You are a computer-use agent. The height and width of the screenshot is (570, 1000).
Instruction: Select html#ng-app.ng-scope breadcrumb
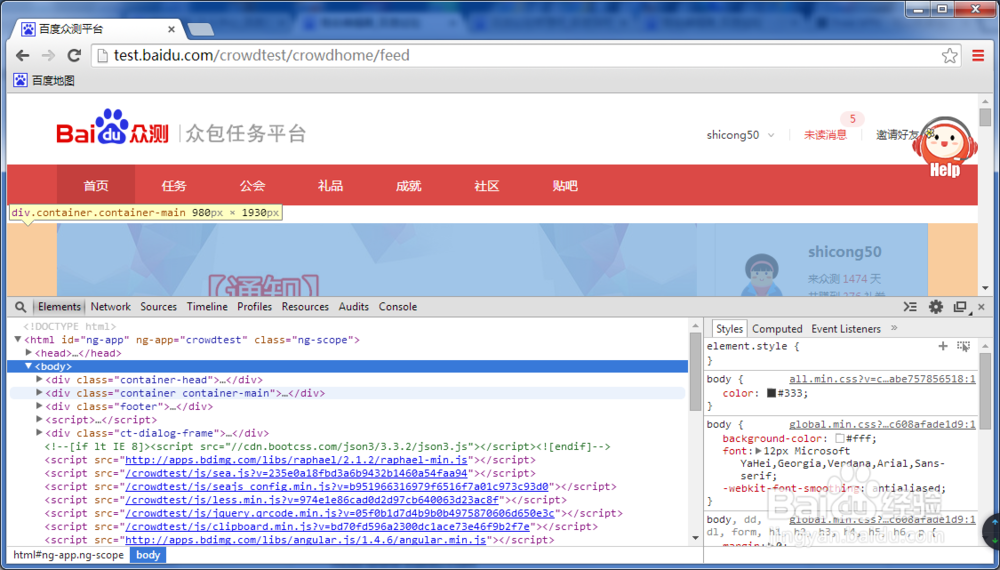(x=68, y=555)
